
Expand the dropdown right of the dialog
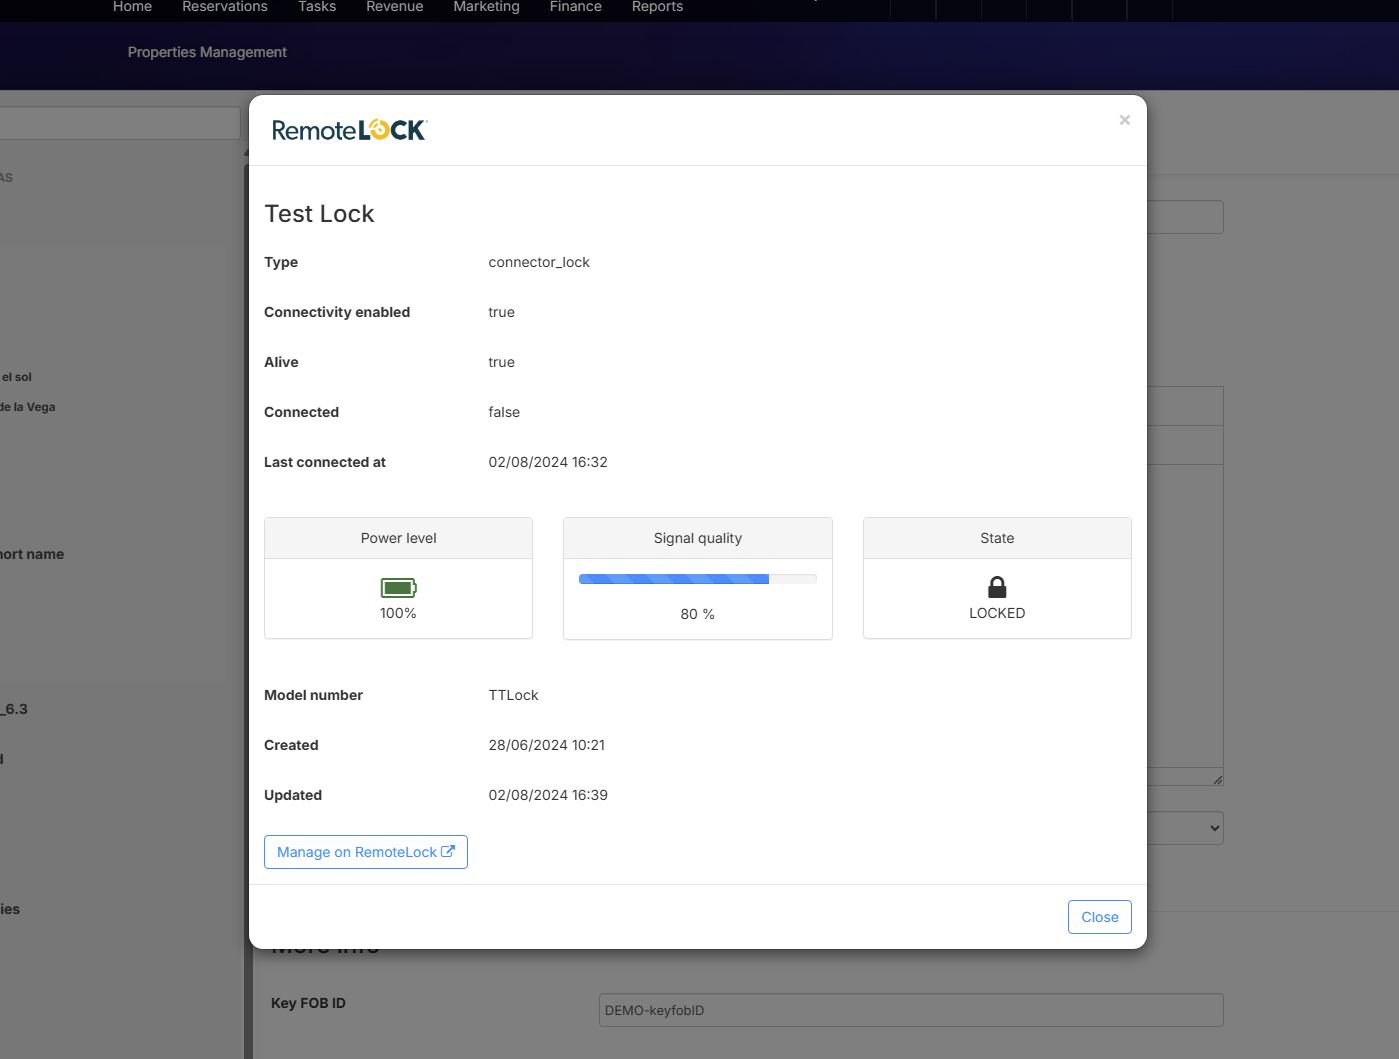[x=1186, y=828]
